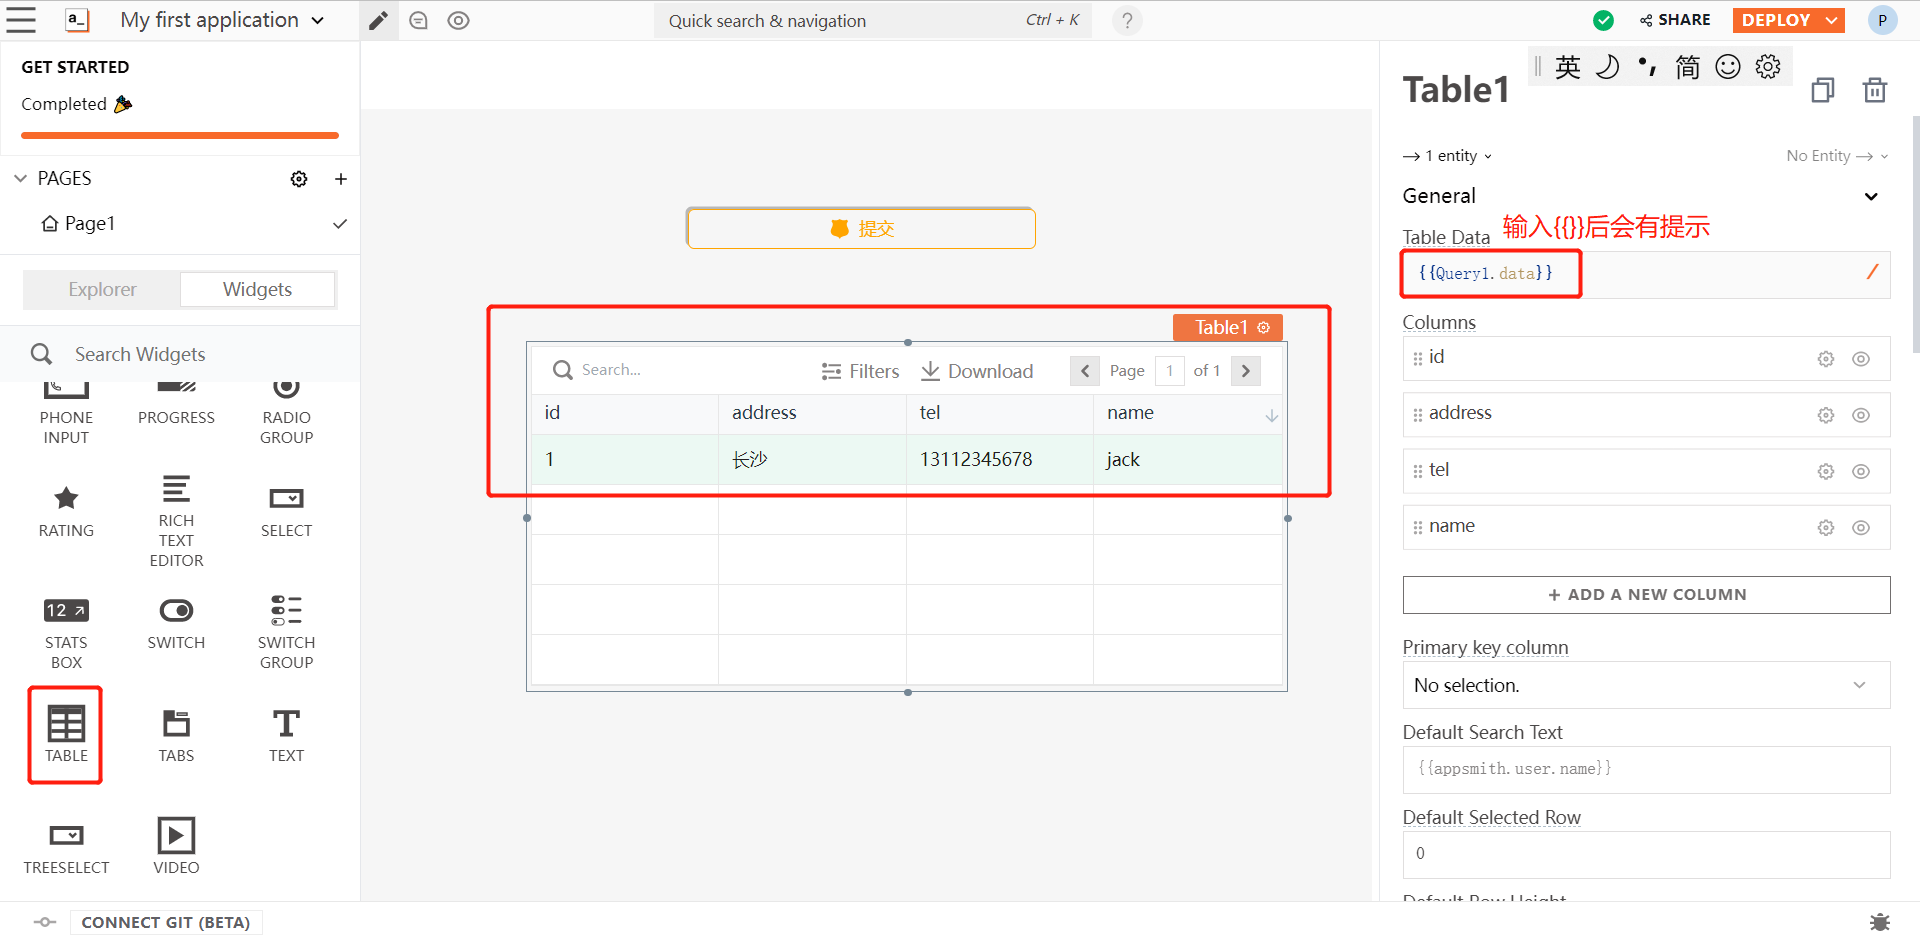
Task: Collapse the General section
Action: (x=1870, y=196)
